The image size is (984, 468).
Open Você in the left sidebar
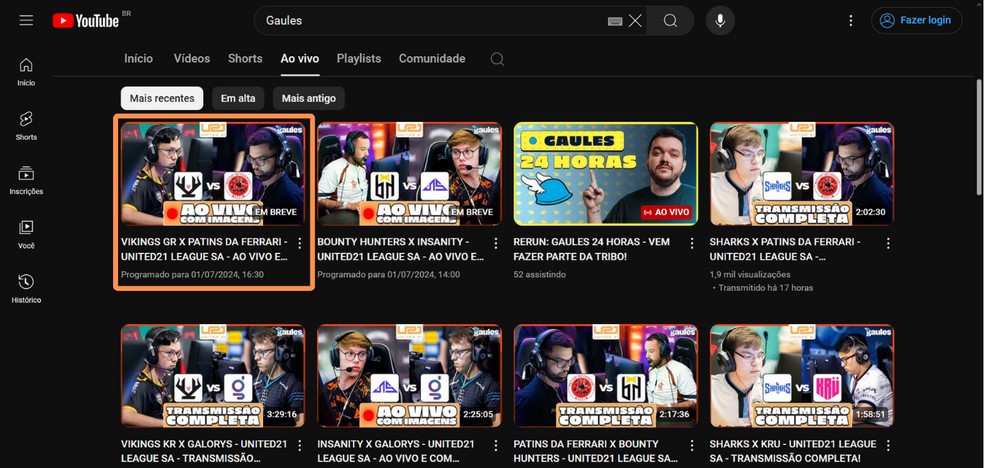click(x=26, y=235)
